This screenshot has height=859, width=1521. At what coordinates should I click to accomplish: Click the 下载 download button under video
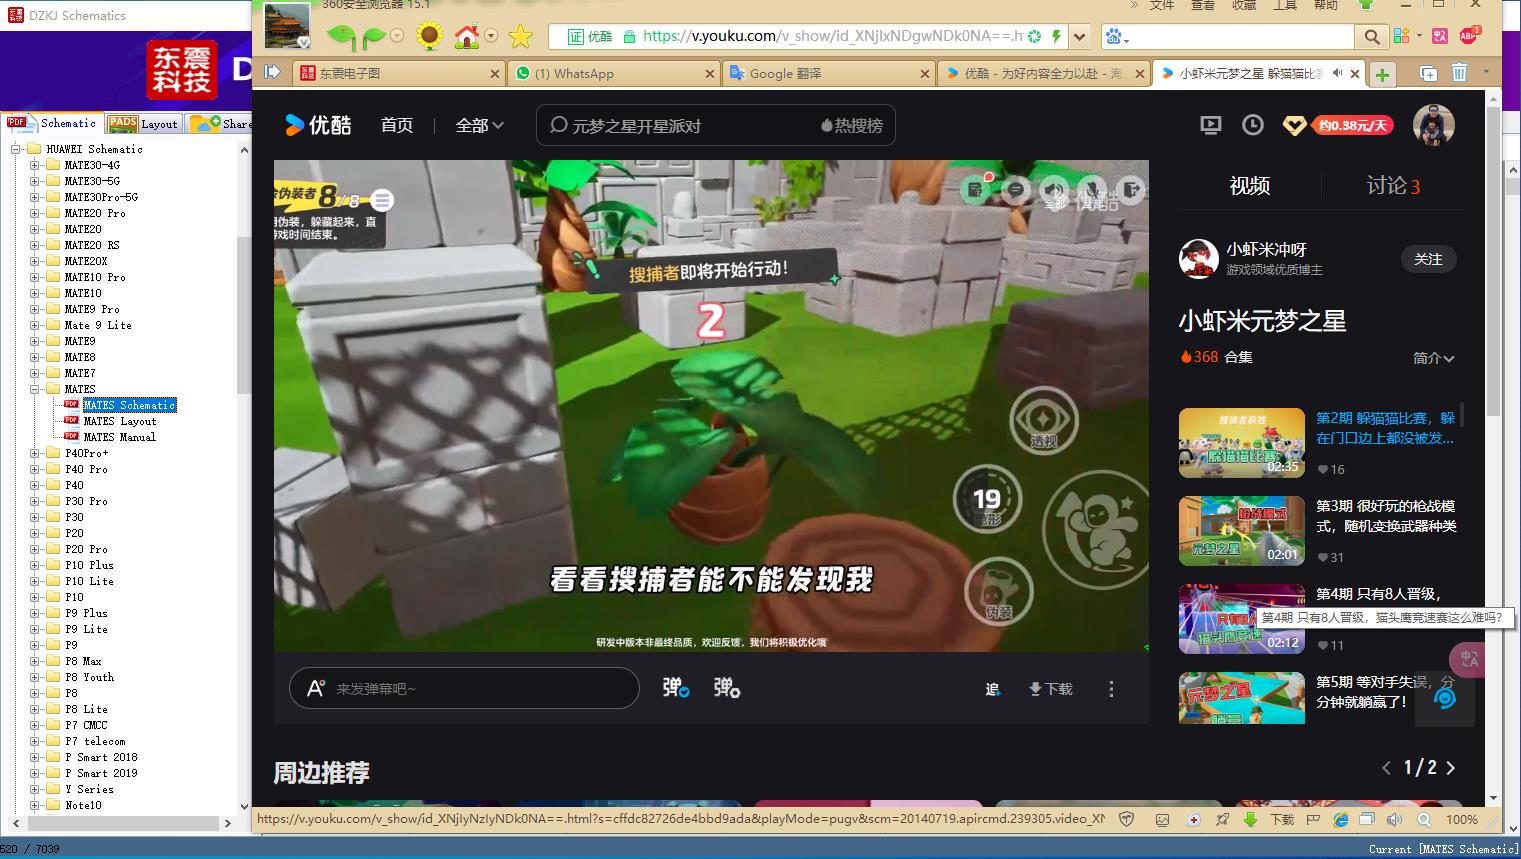click(x=1050, y=689)
